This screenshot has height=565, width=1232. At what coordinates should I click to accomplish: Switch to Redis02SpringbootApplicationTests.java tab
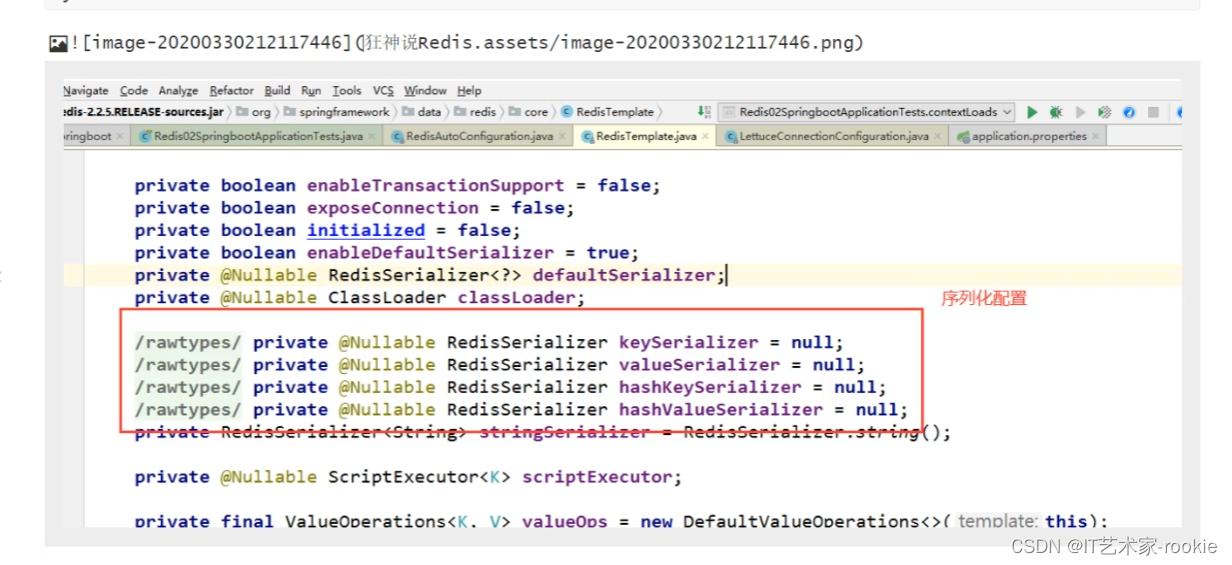pos(257,136)
